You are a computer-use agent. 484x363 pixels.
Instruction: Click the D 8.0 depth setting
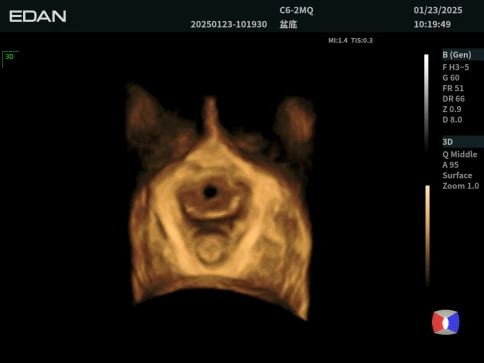452,120
